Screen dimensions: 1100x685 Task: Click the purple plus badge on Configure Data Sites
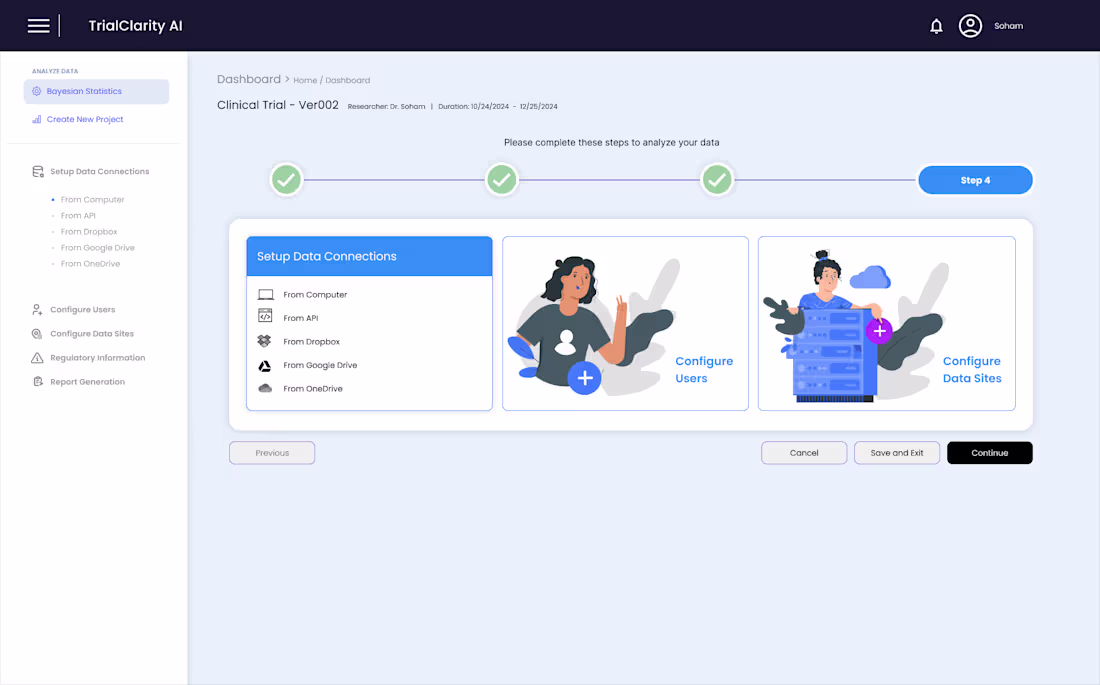click(x=879, y=331)
